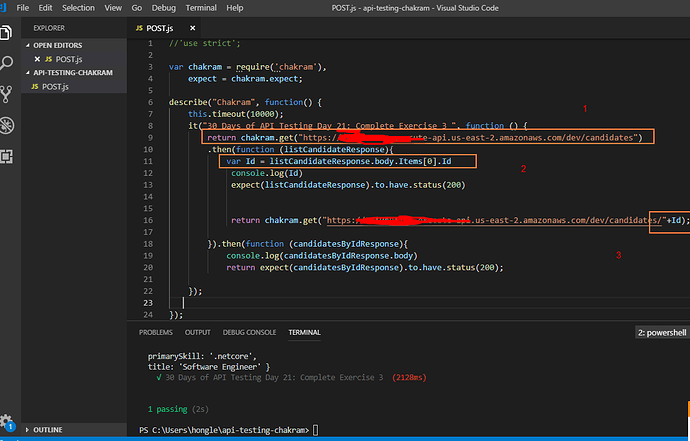Image resolution: width=690 pixels, height=441 pixels.
Task: Open the Selection menu
Action: (x=78, y=7)
